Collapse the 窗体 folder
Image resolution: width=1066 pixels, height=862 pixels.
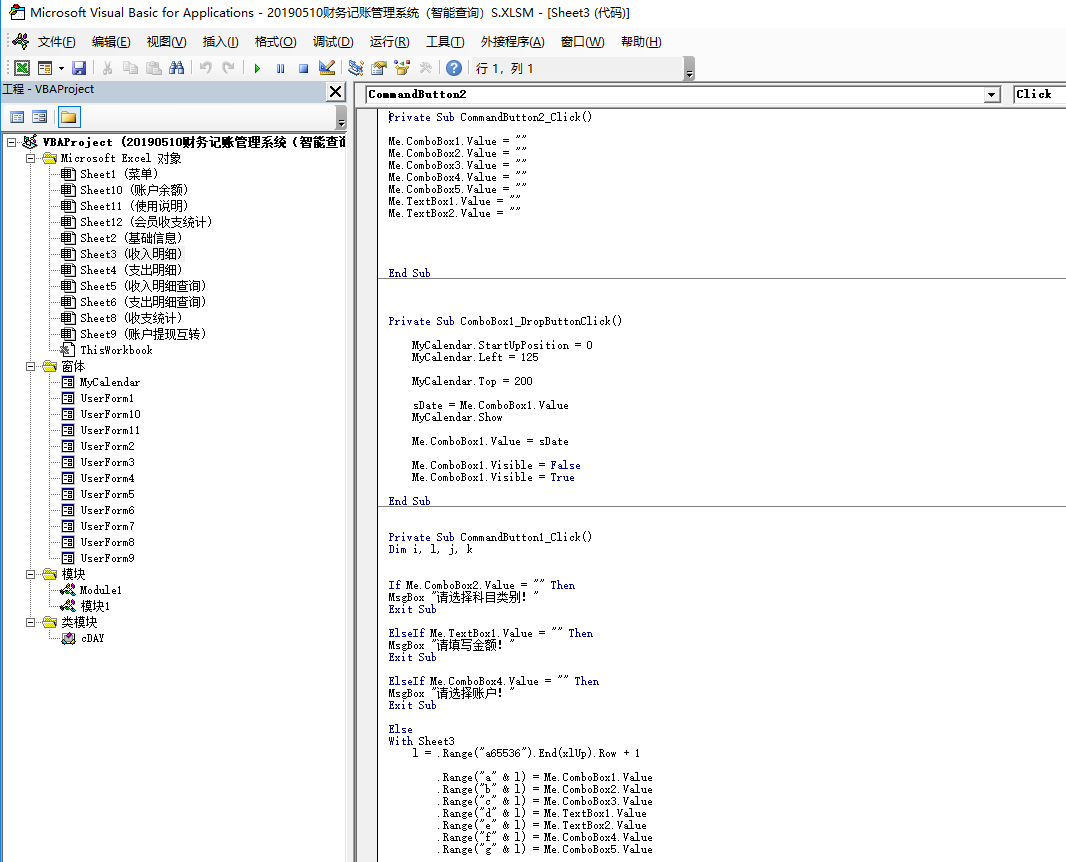click(x=31, y=366)
